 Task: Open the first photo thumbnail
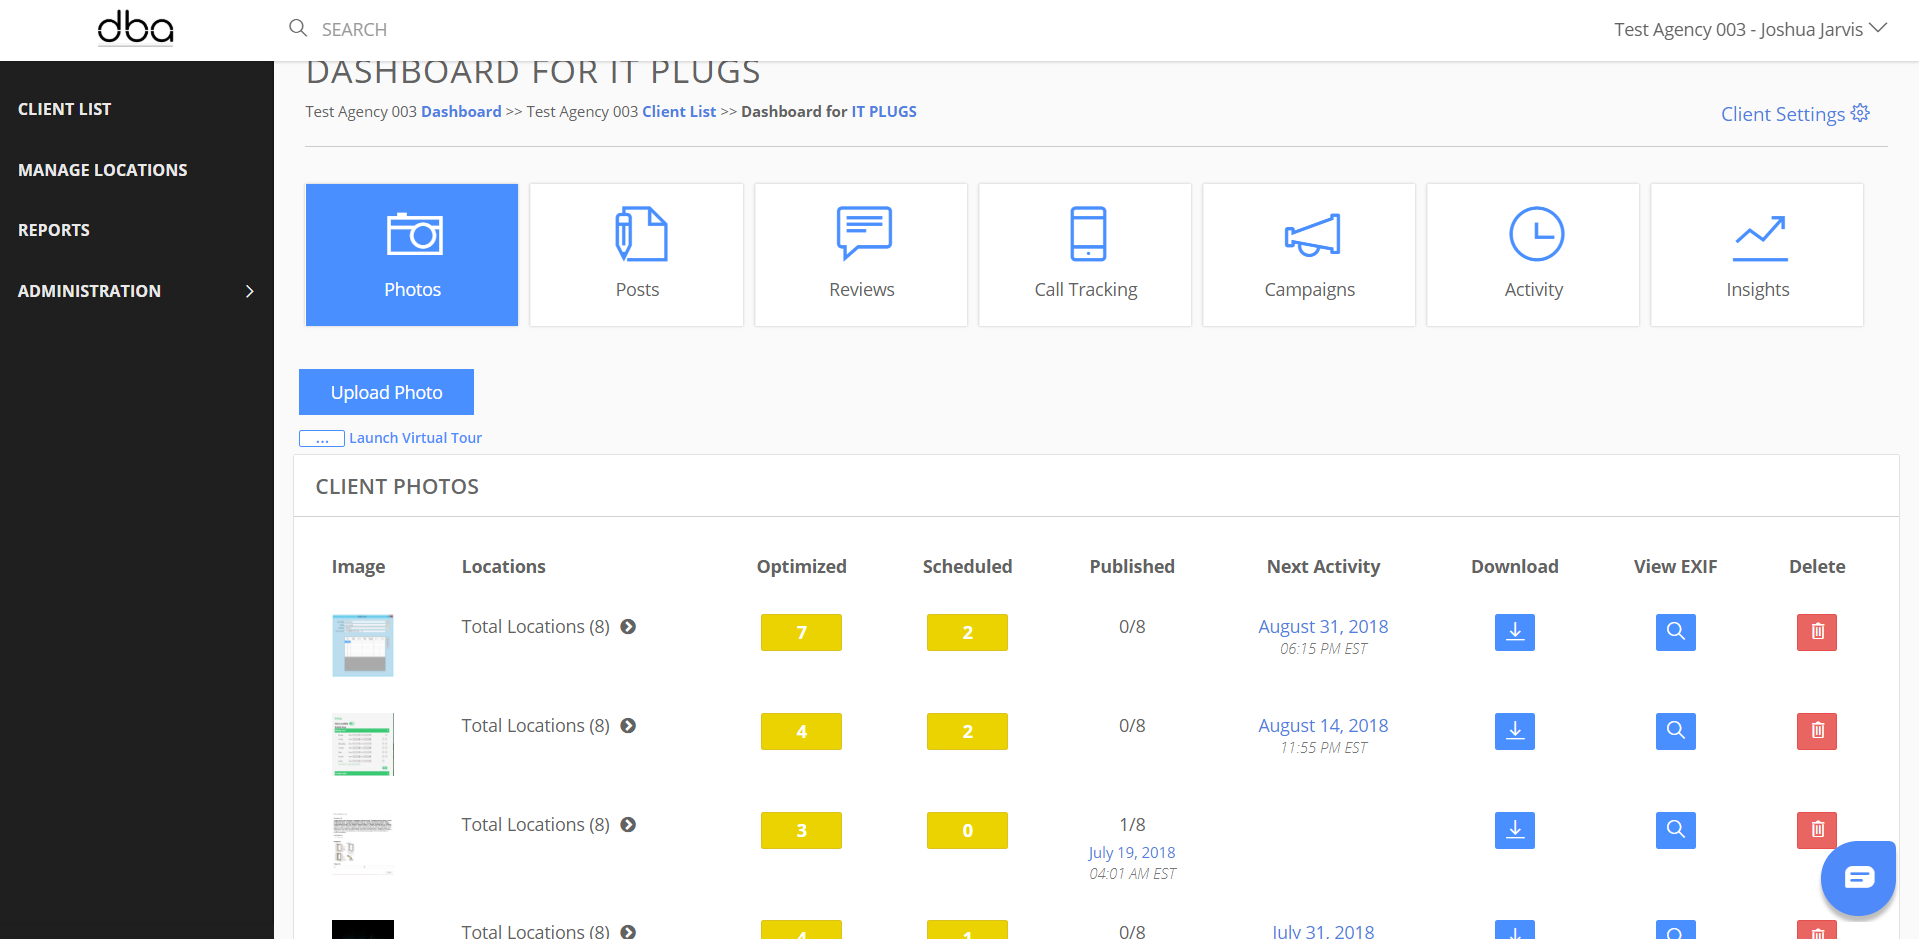(x=362, y=645)
